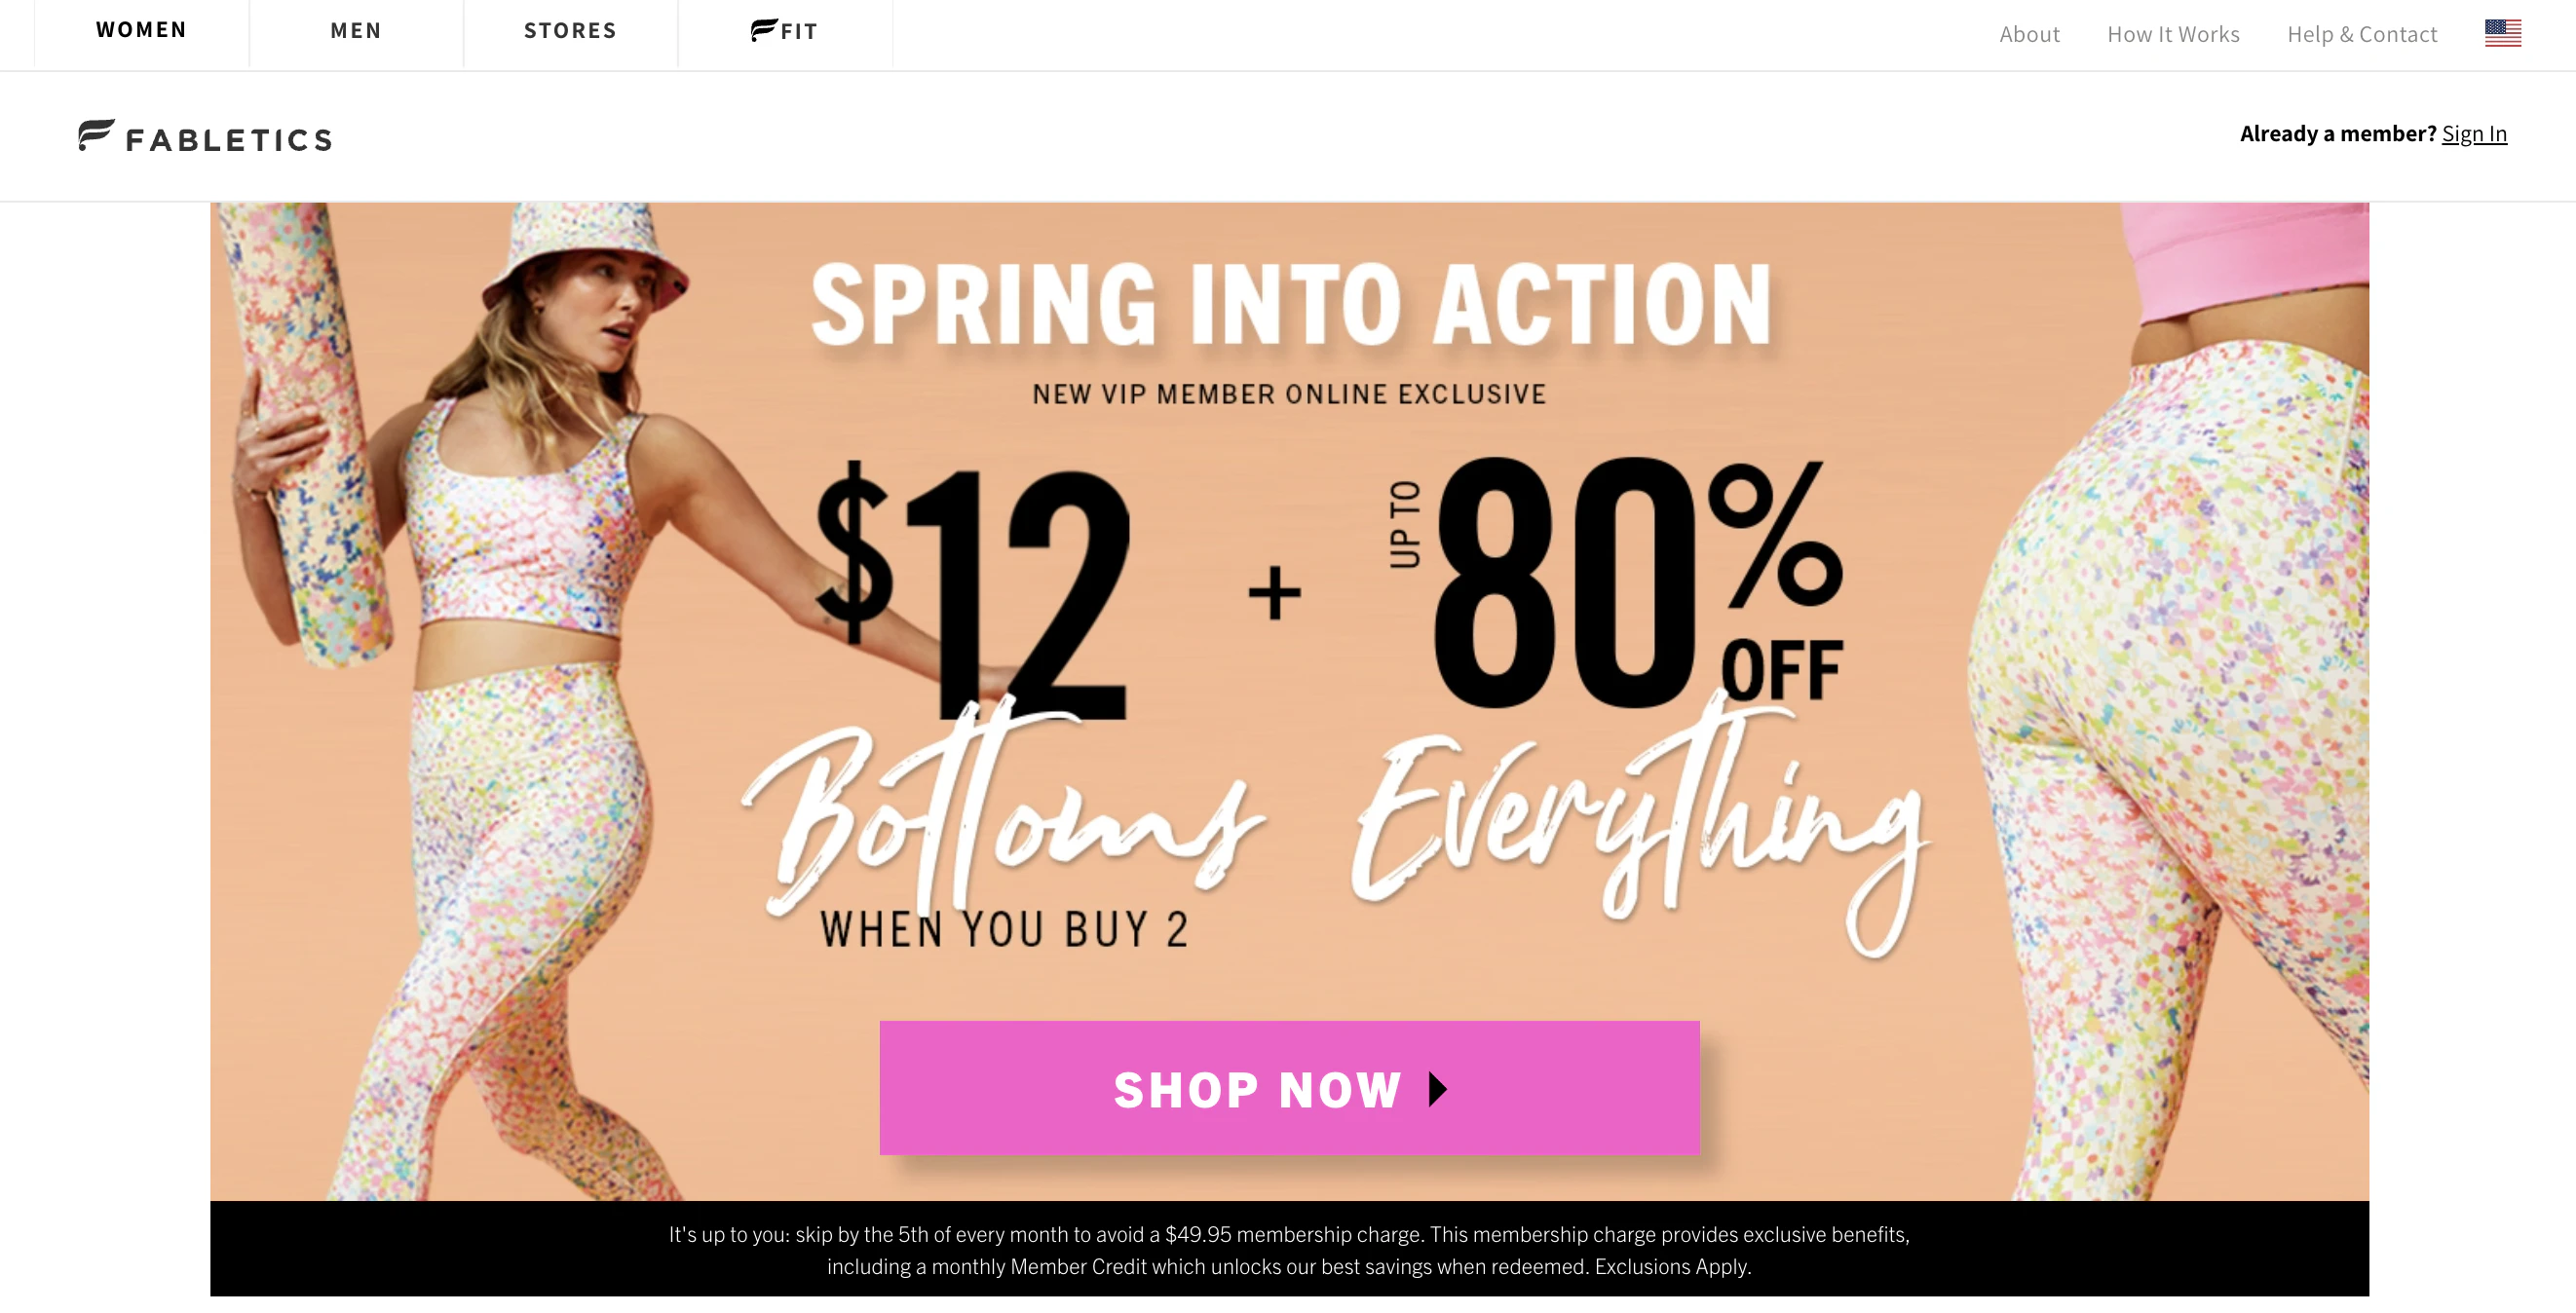Click the arrow on Shop Now button

coord(1437,1088)
